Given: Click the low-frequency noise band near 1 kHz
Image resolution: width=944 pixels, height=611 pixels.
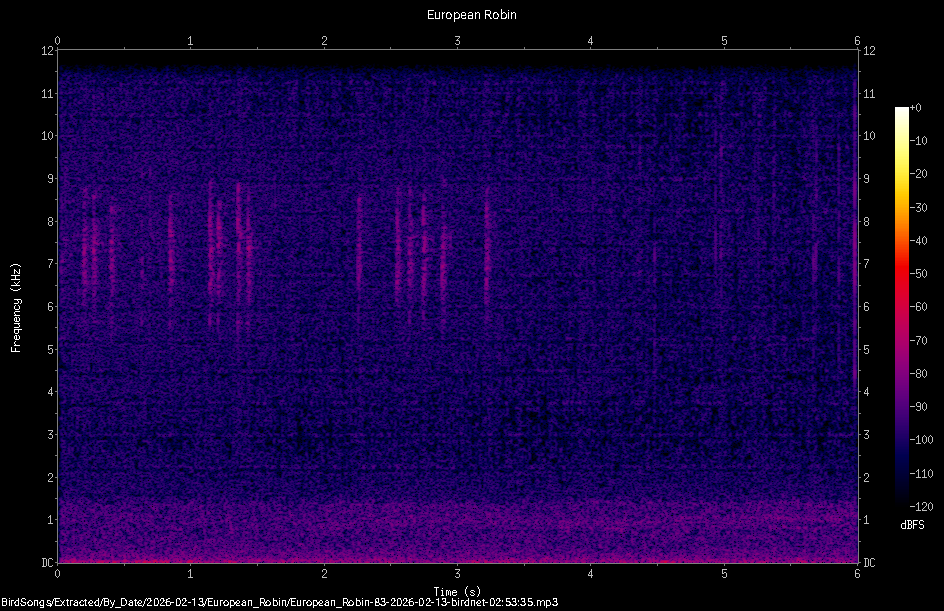Looking at the screenshot, I should (x=450, y=520).
